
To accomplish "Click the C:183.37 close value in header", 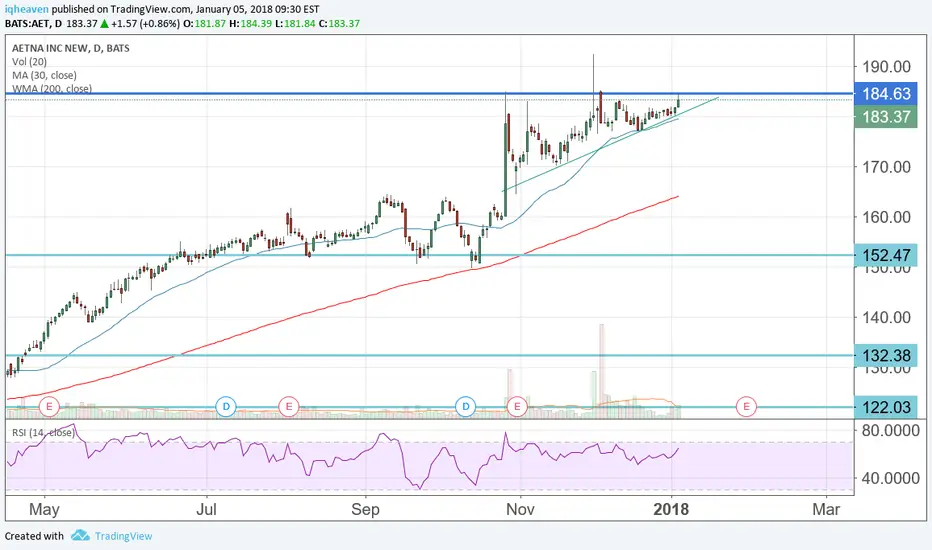I will click(339, 24).
